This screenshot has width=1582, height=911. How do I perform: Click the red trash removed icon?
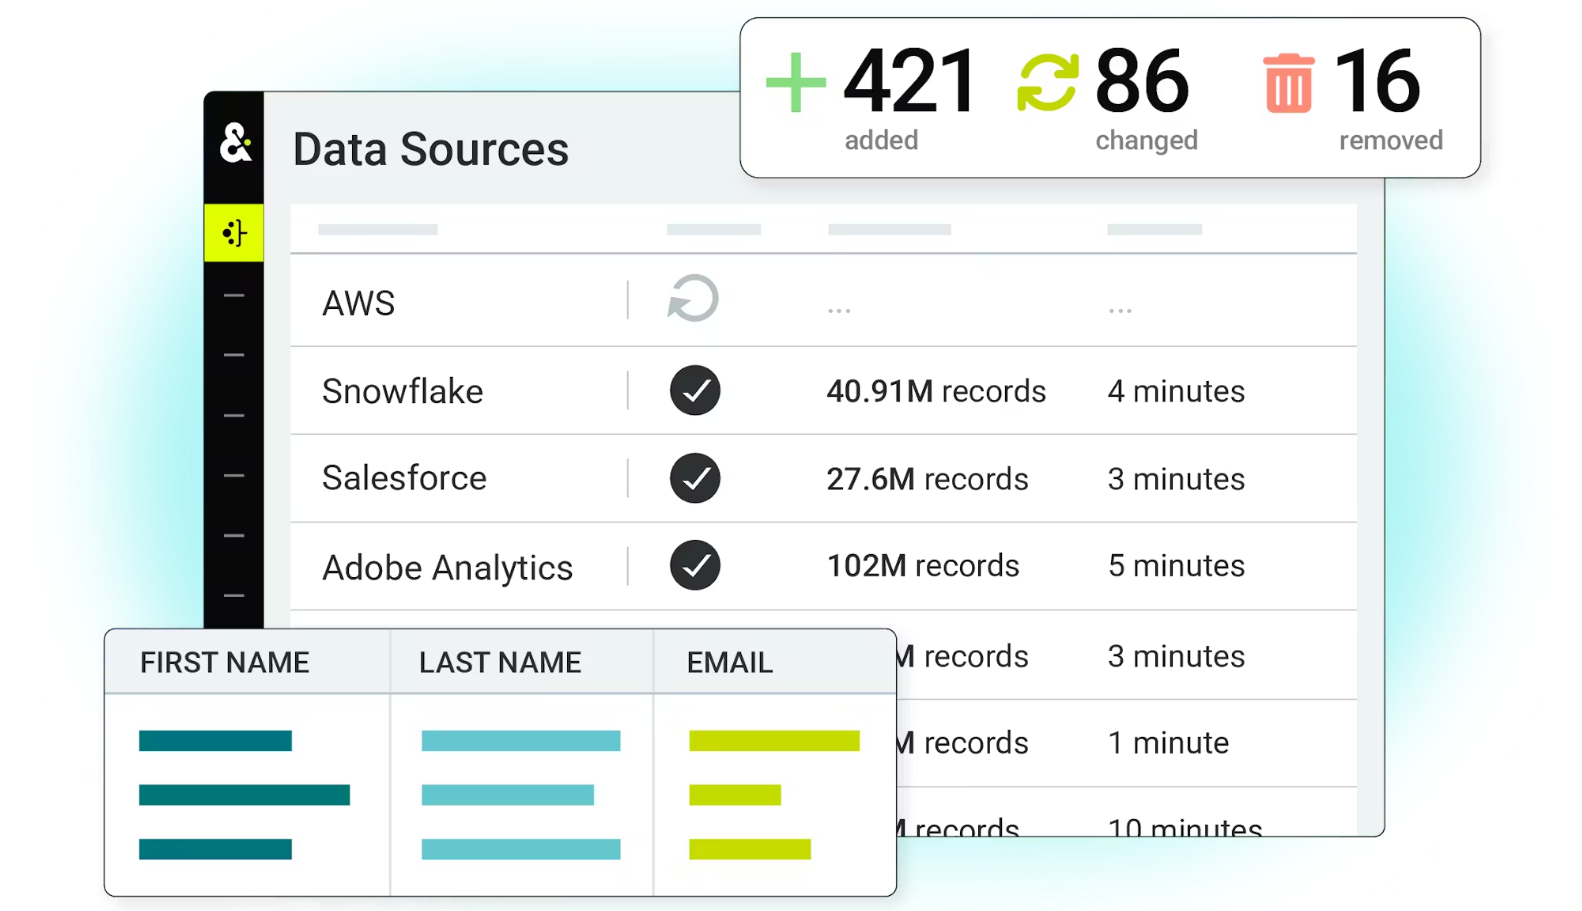click(x=1288, y=83)
